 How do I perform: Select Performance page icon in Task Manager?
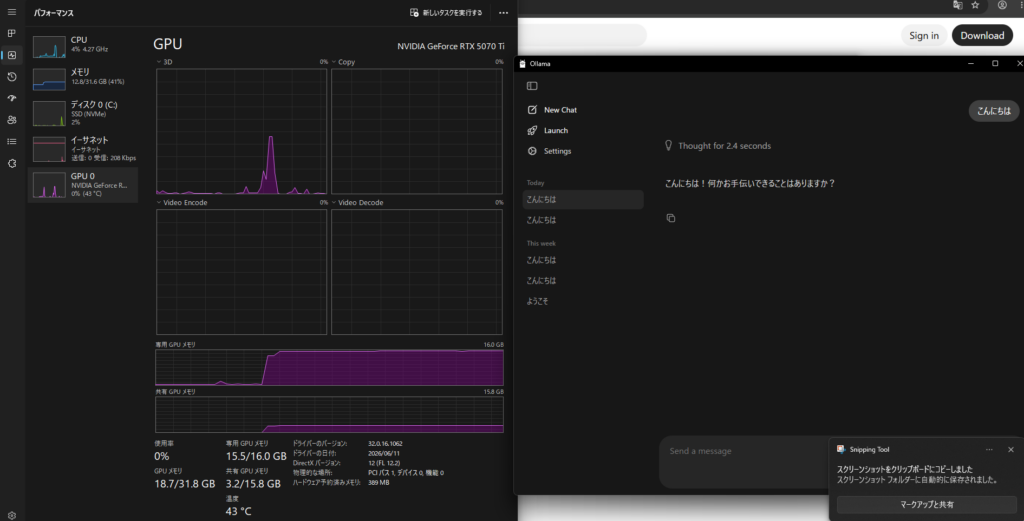(11, 55)
